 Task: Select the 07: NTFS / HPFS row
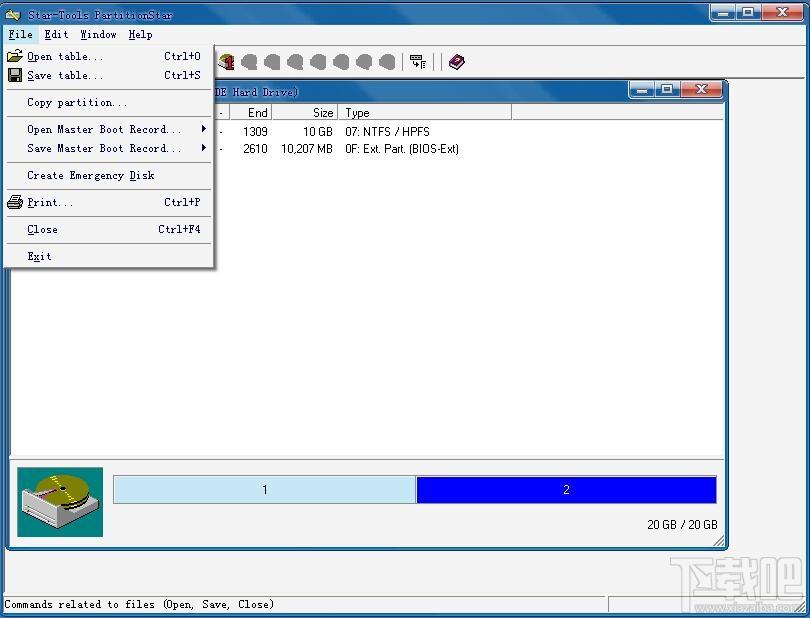coord(387,131)
